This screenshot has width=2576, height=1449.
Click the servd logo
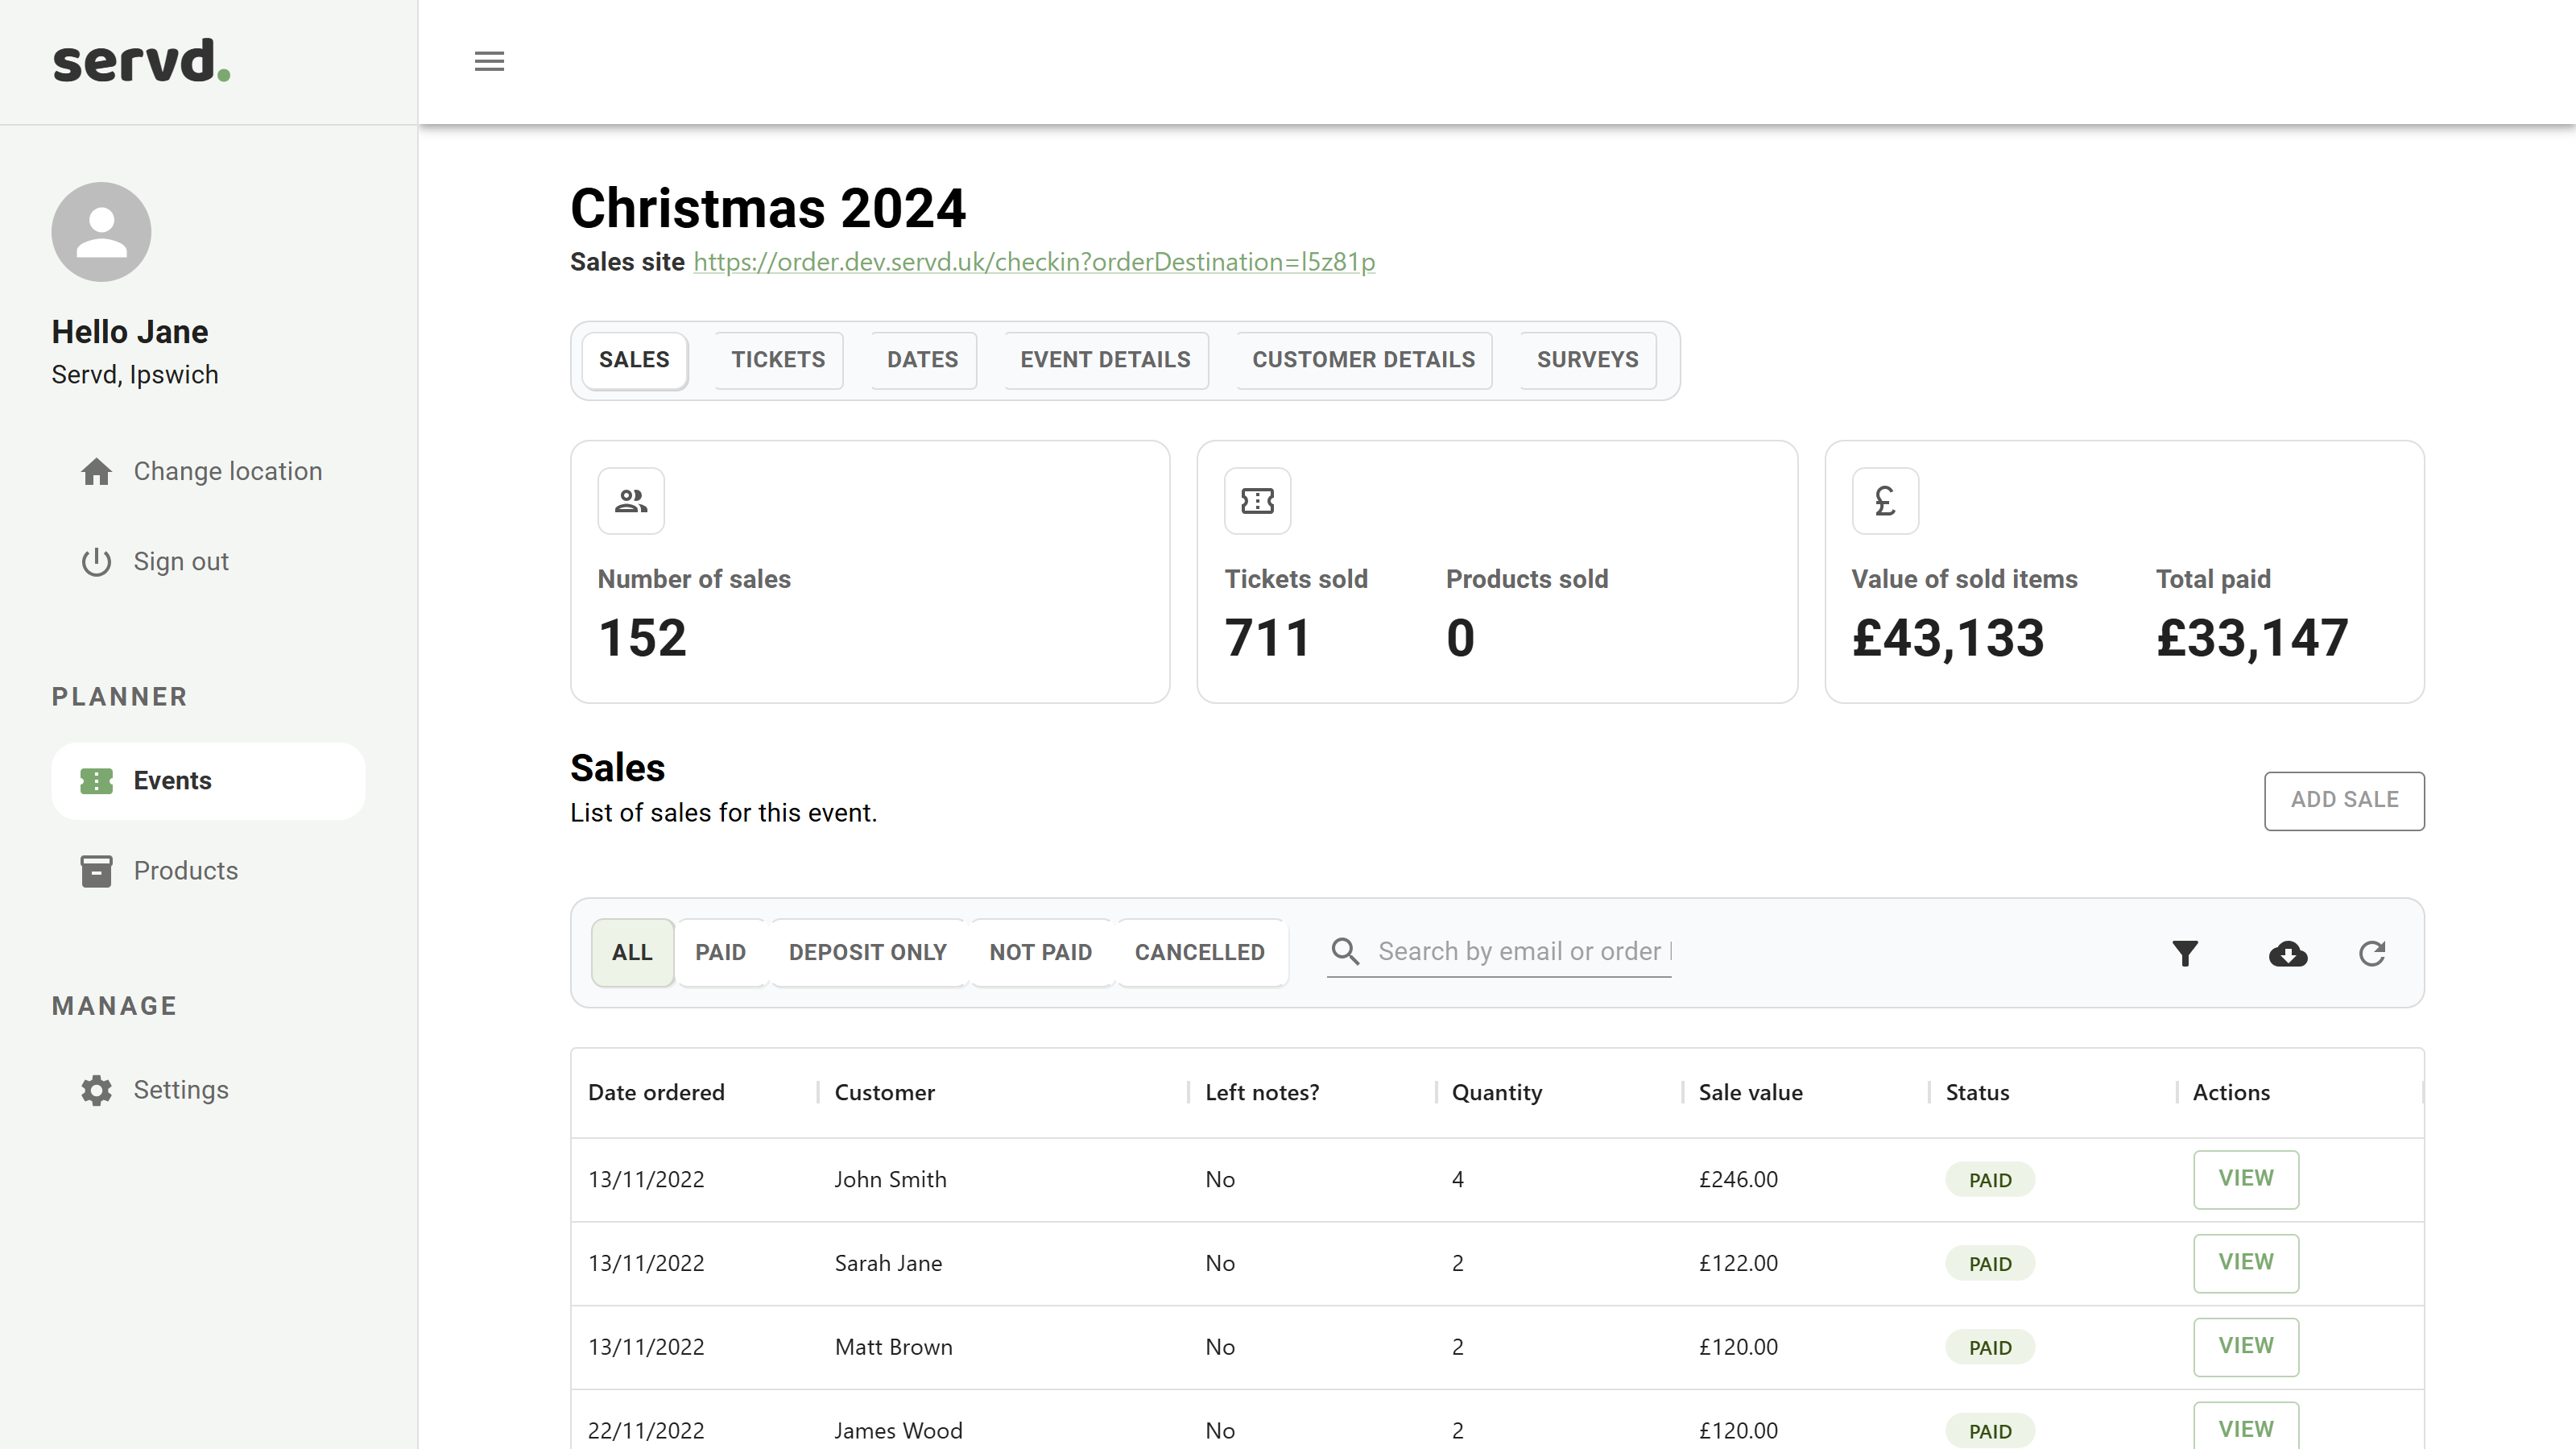point(141,61)
